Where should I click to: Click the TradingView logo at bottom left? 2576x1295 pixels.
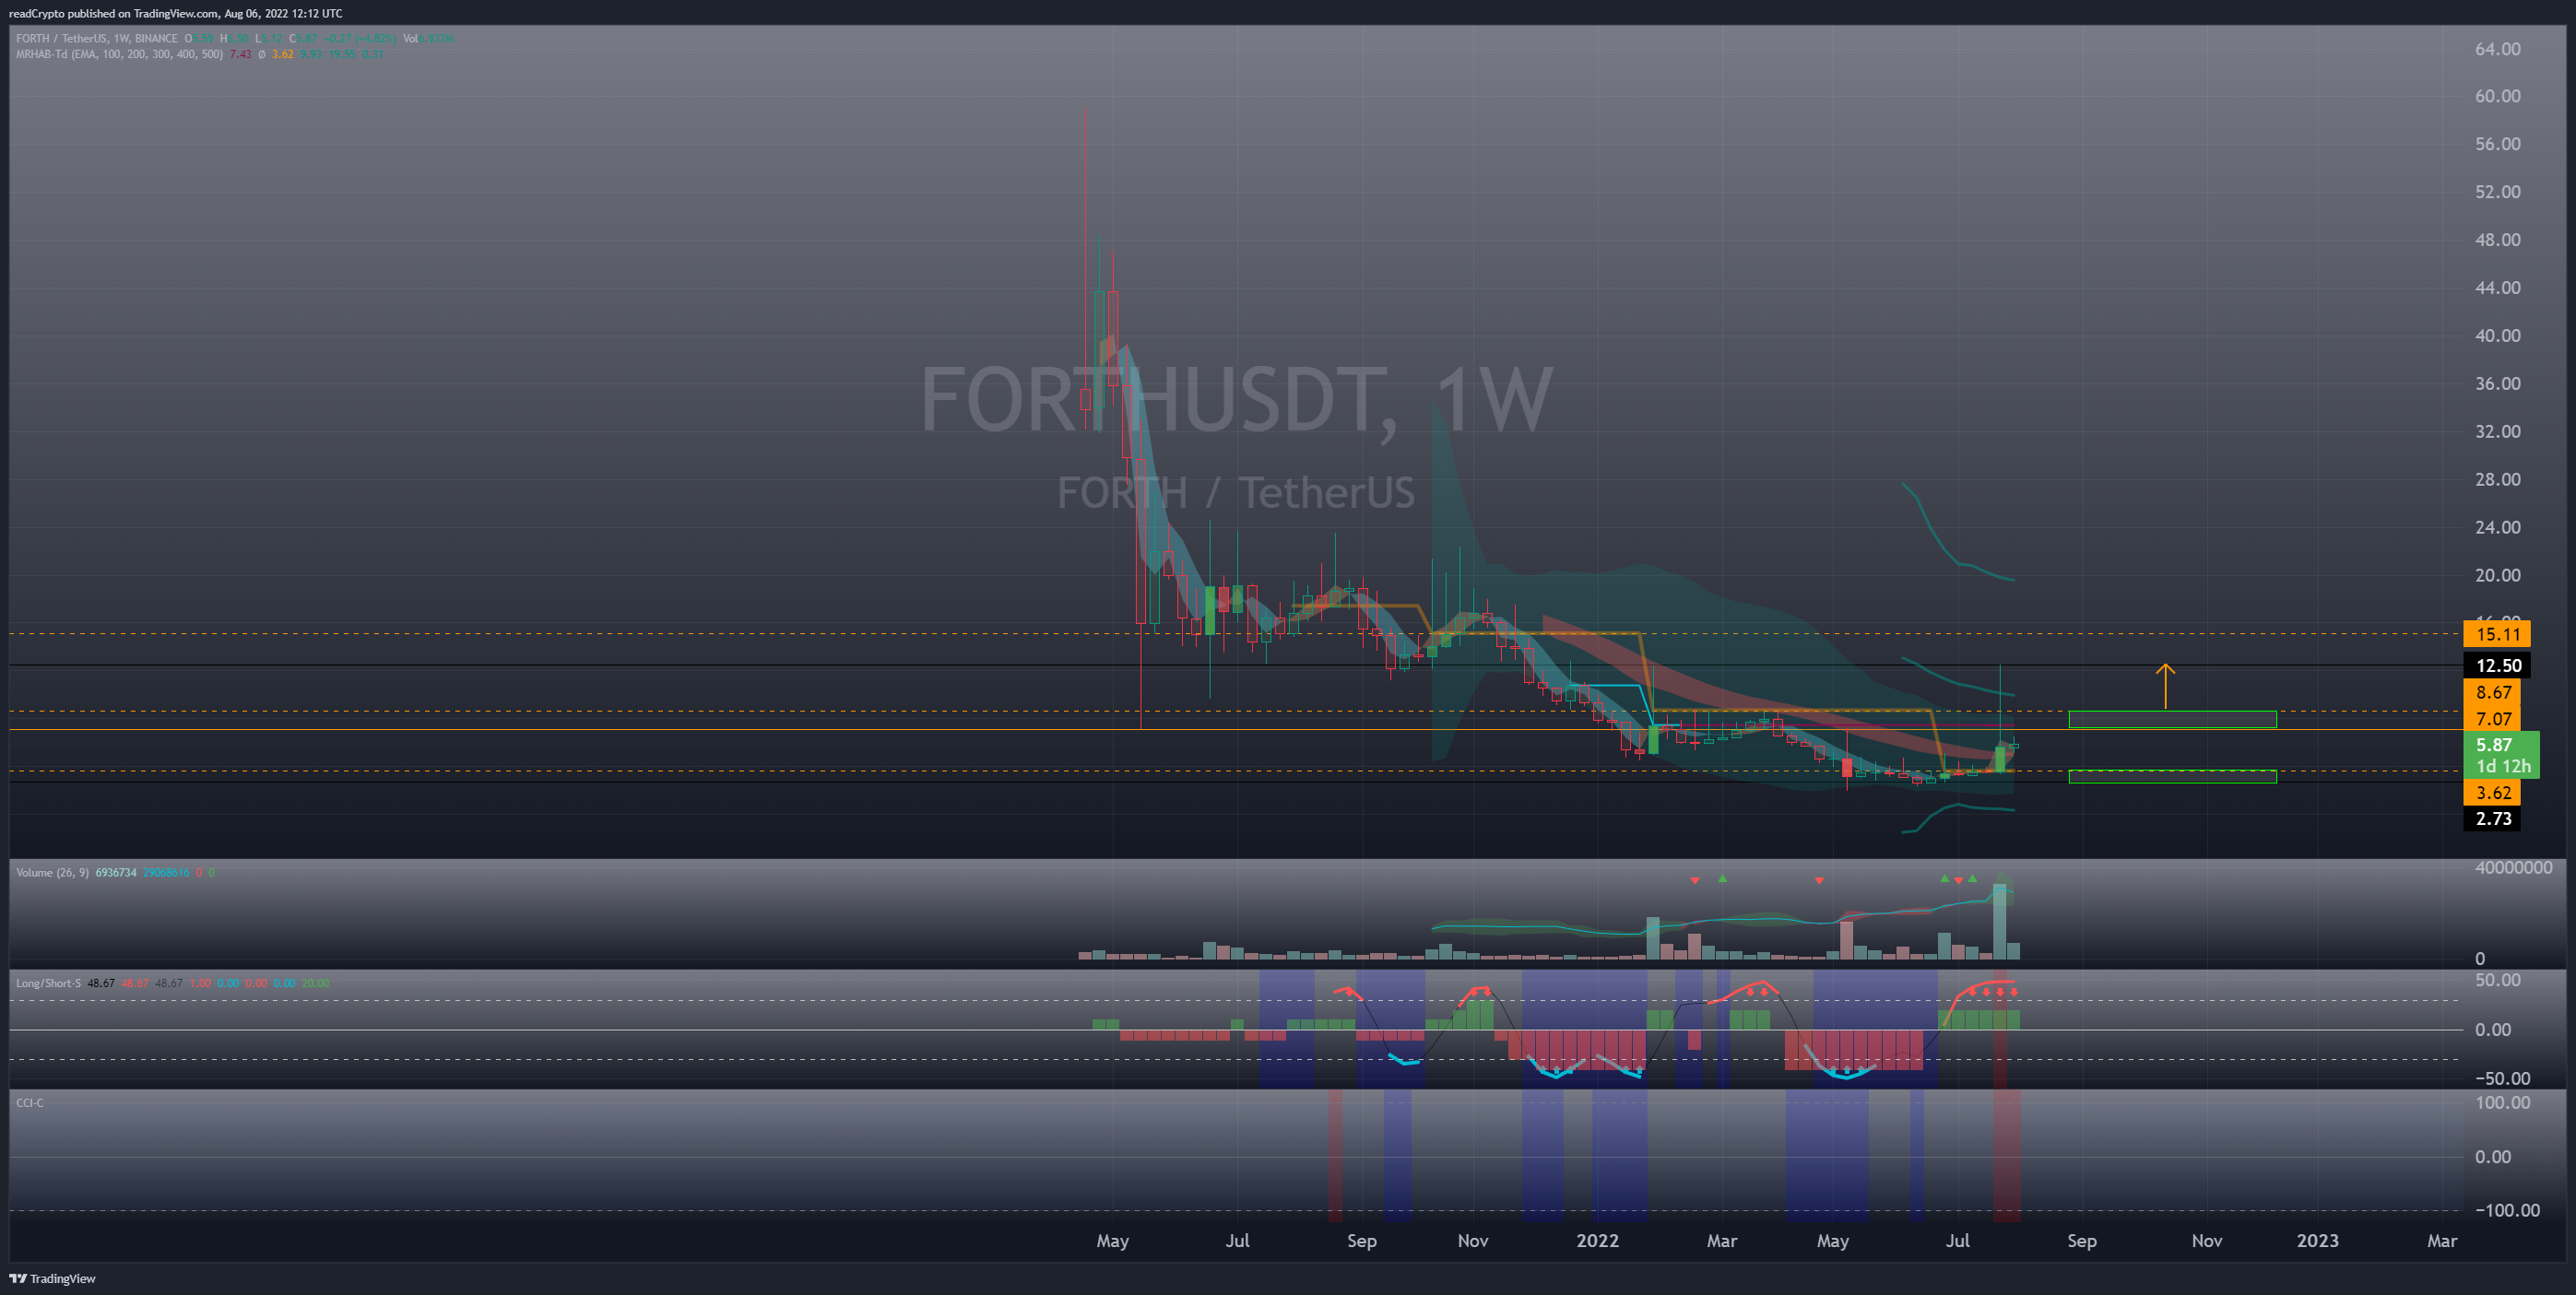point(53,1278)
